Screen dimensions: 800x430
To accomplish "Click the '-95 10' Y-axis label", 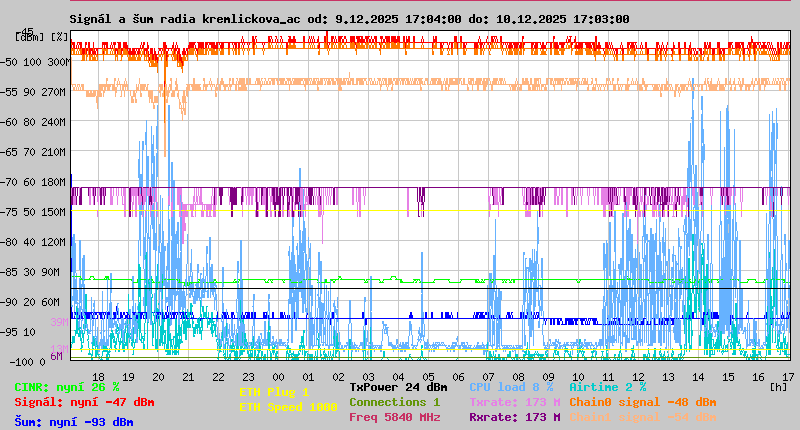I will 18,332.
